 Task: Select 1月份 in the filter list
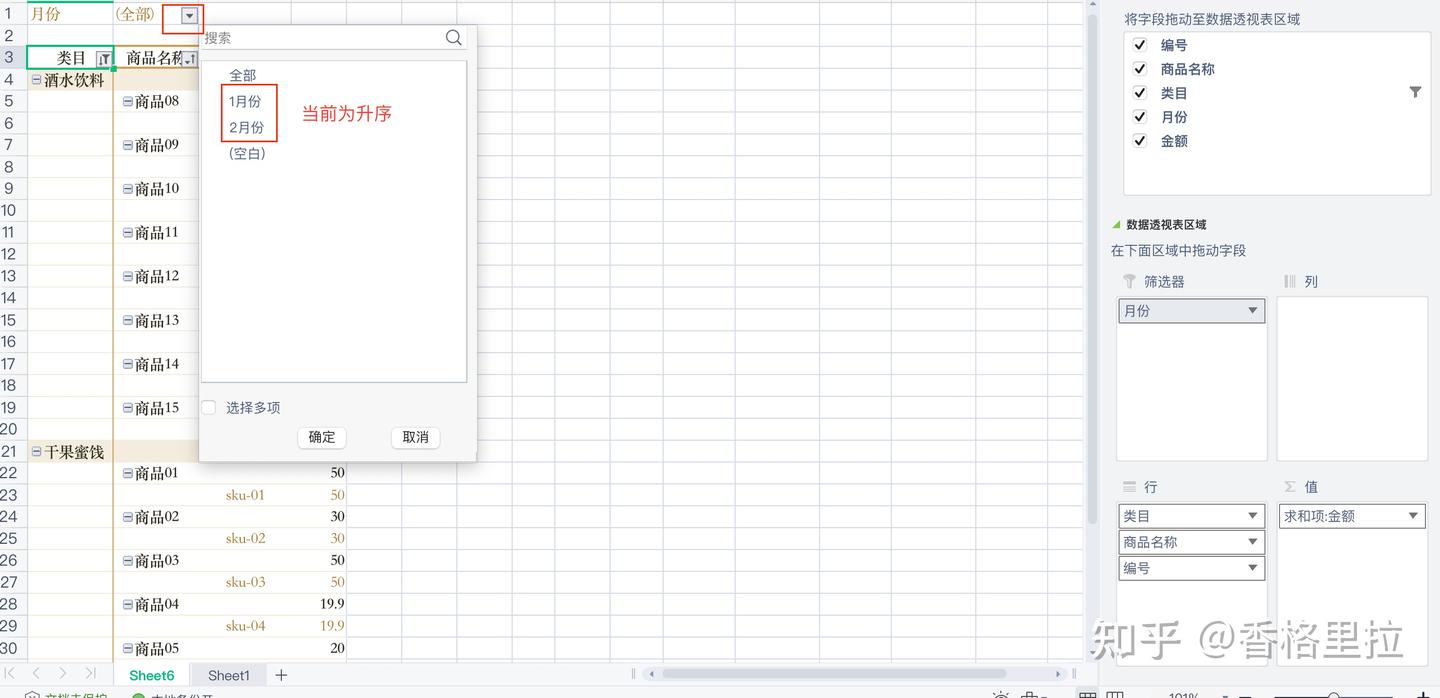(x=245, y=101)
